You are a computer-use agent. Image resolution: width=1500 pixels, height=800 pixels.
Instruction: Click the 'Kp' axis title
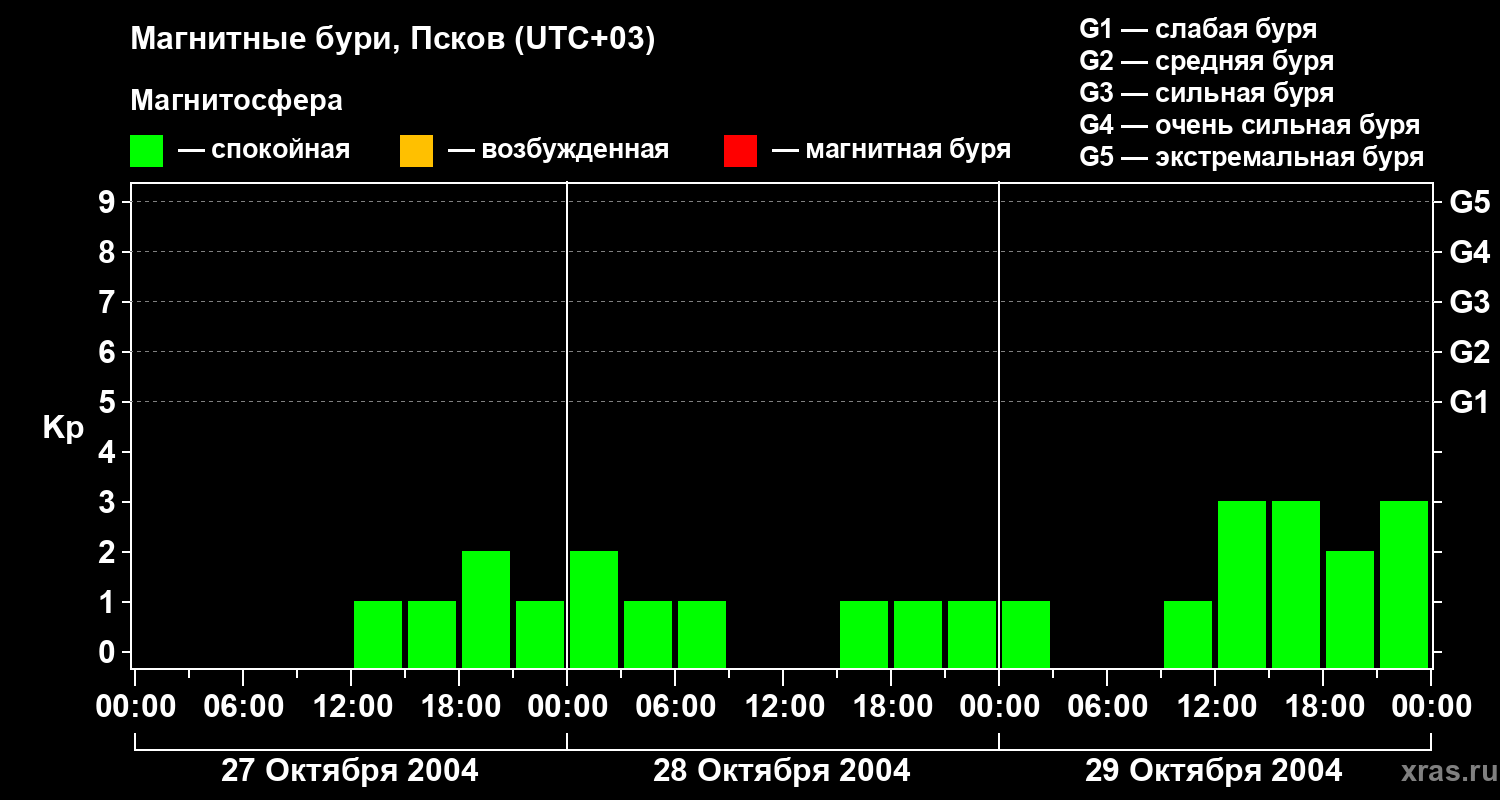63,428
